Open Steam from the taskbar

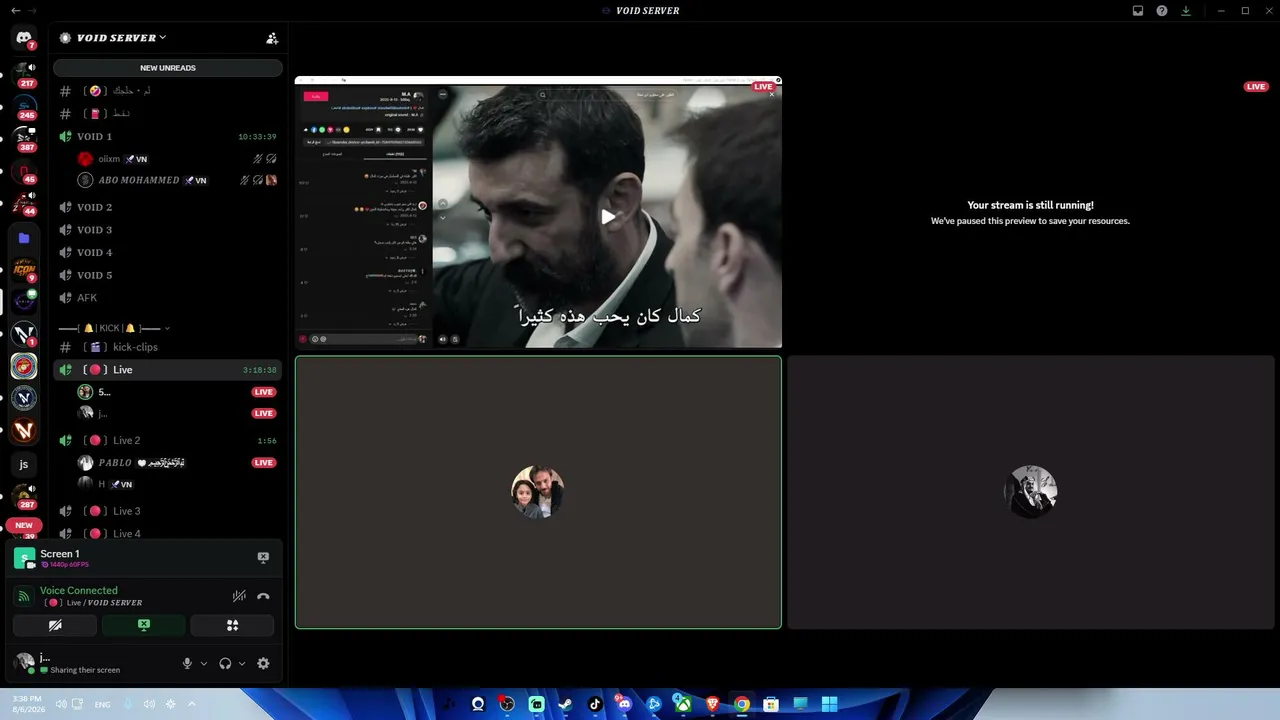click(x=566, y=704)
